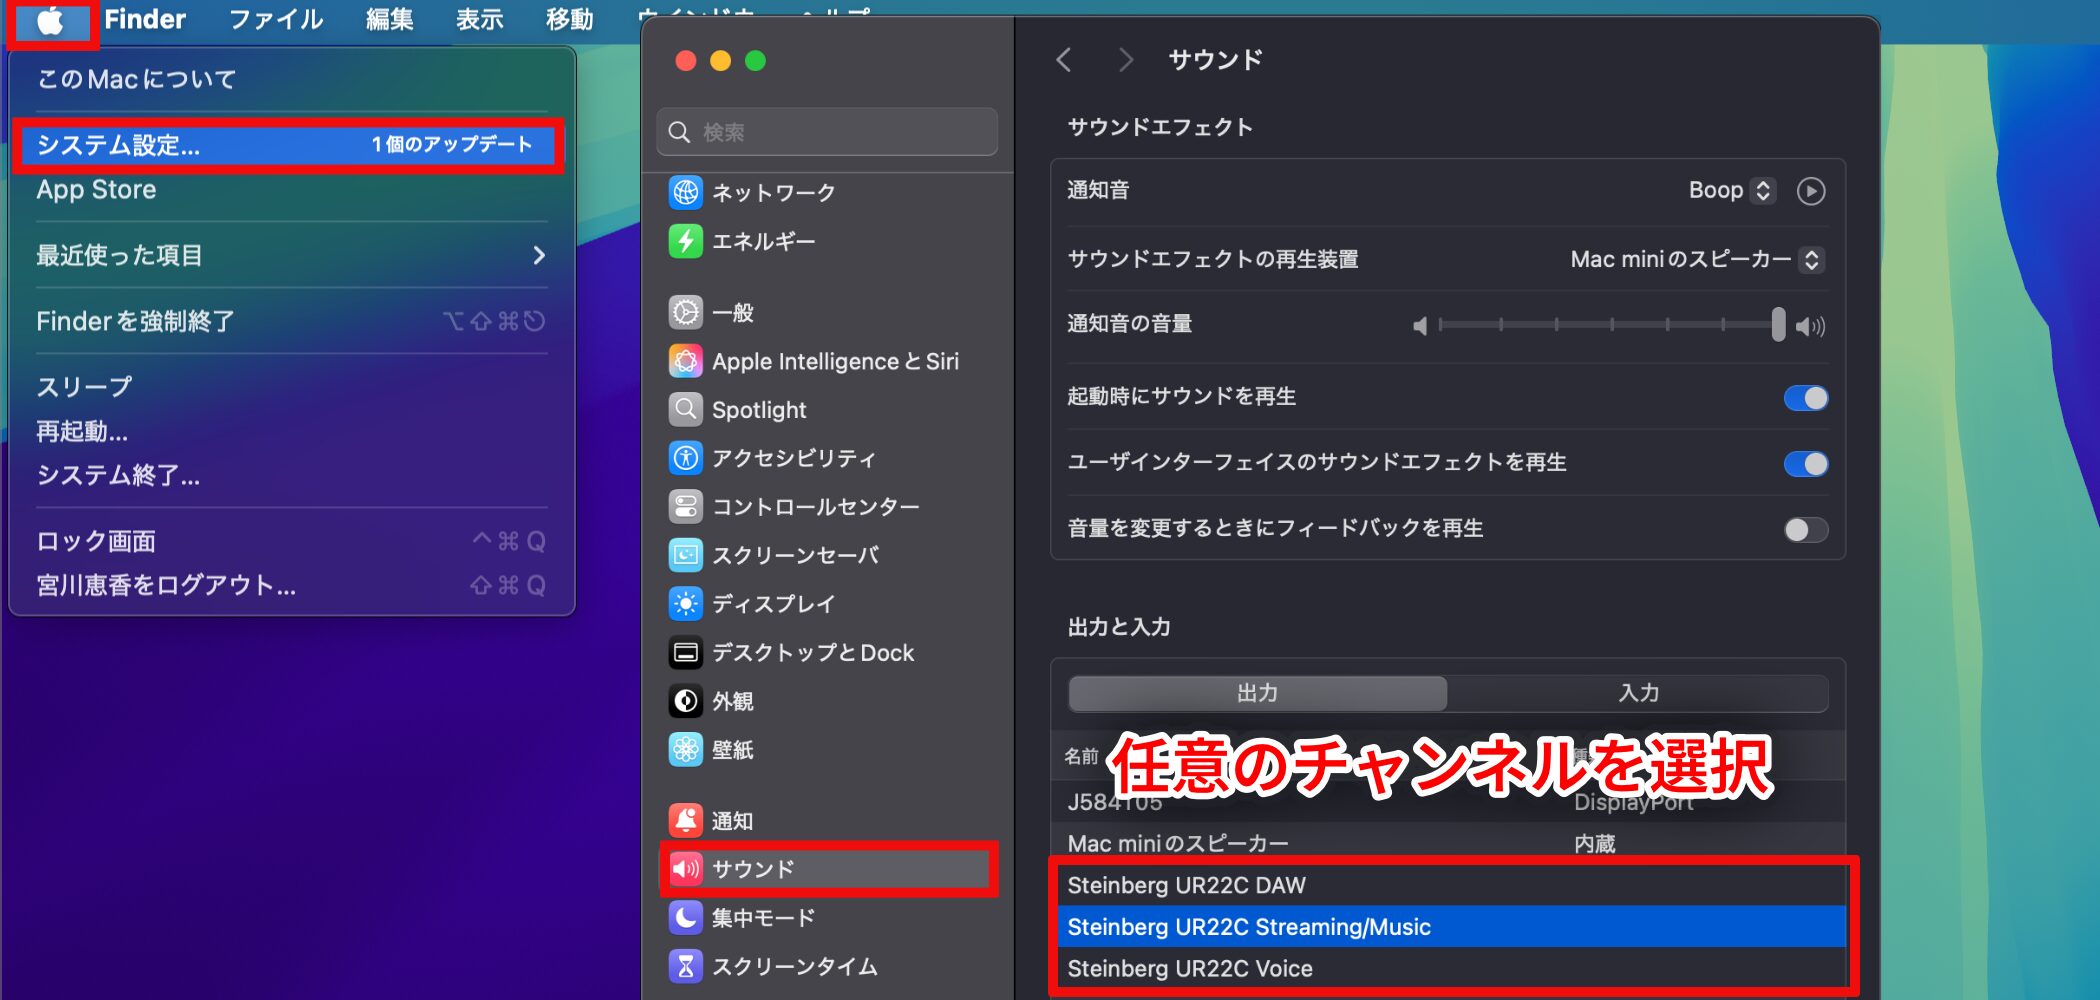Zoom the System Settings window

coord(756,61)
